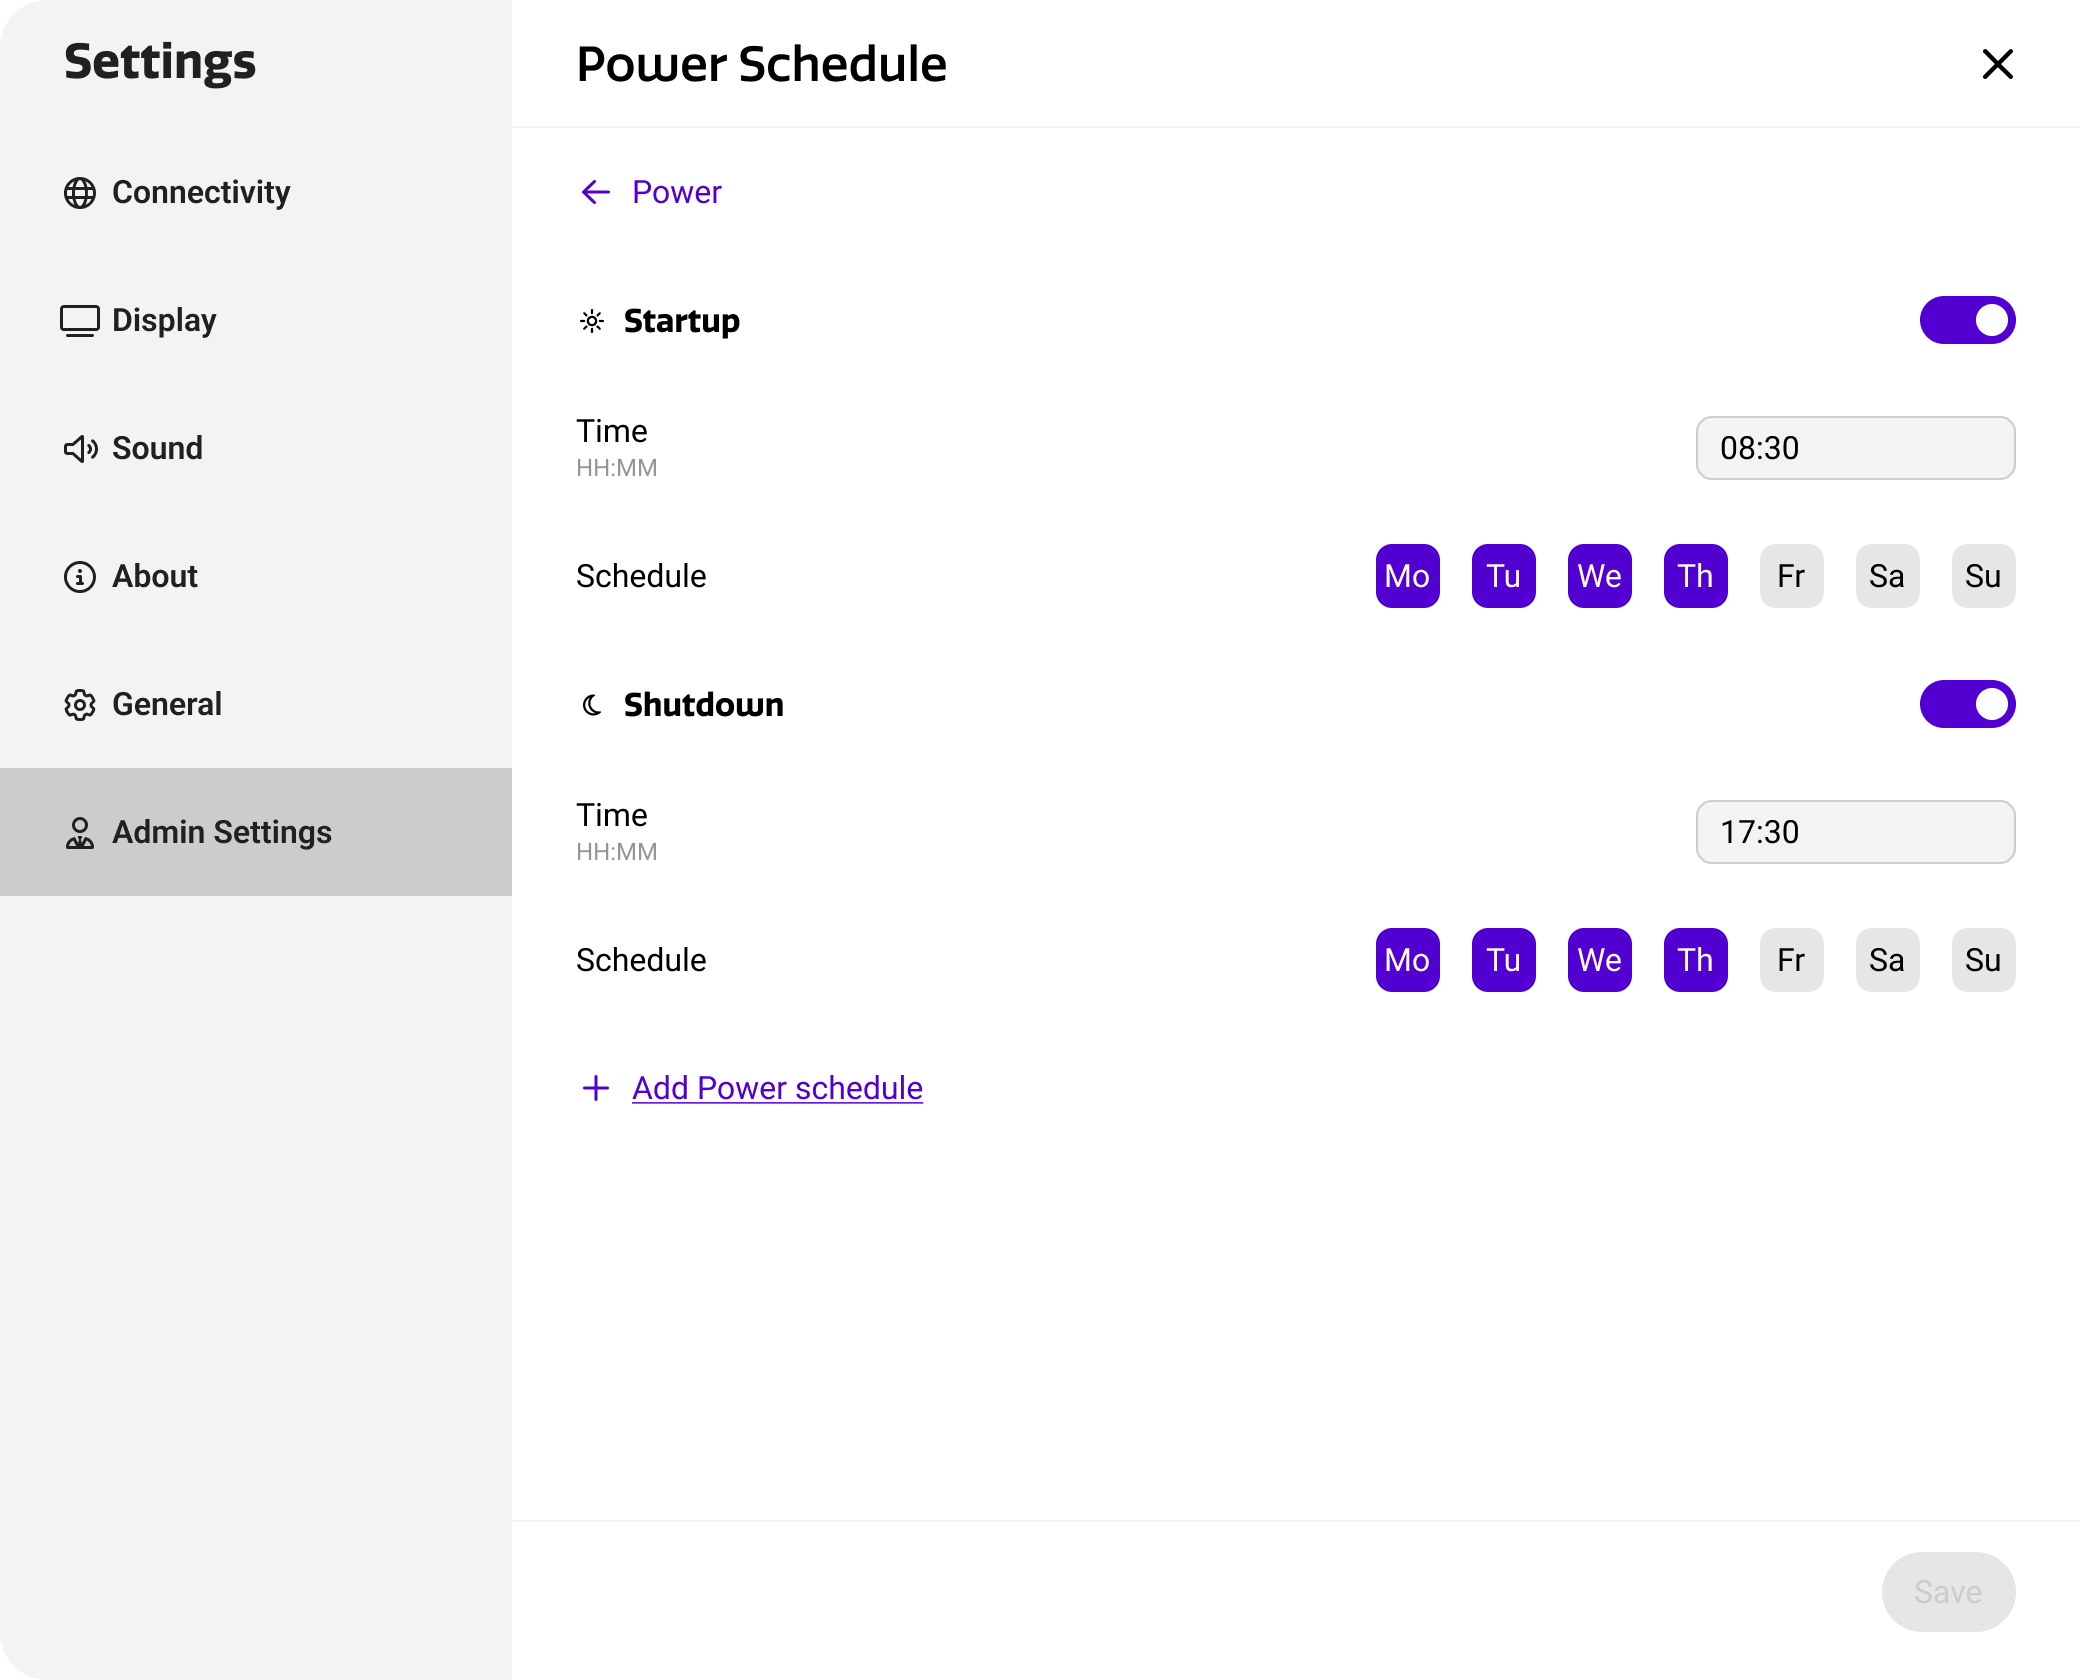Turn off the Shutdown toggle
This screenshot has height=1680, width=2080.
point(1967,704)
